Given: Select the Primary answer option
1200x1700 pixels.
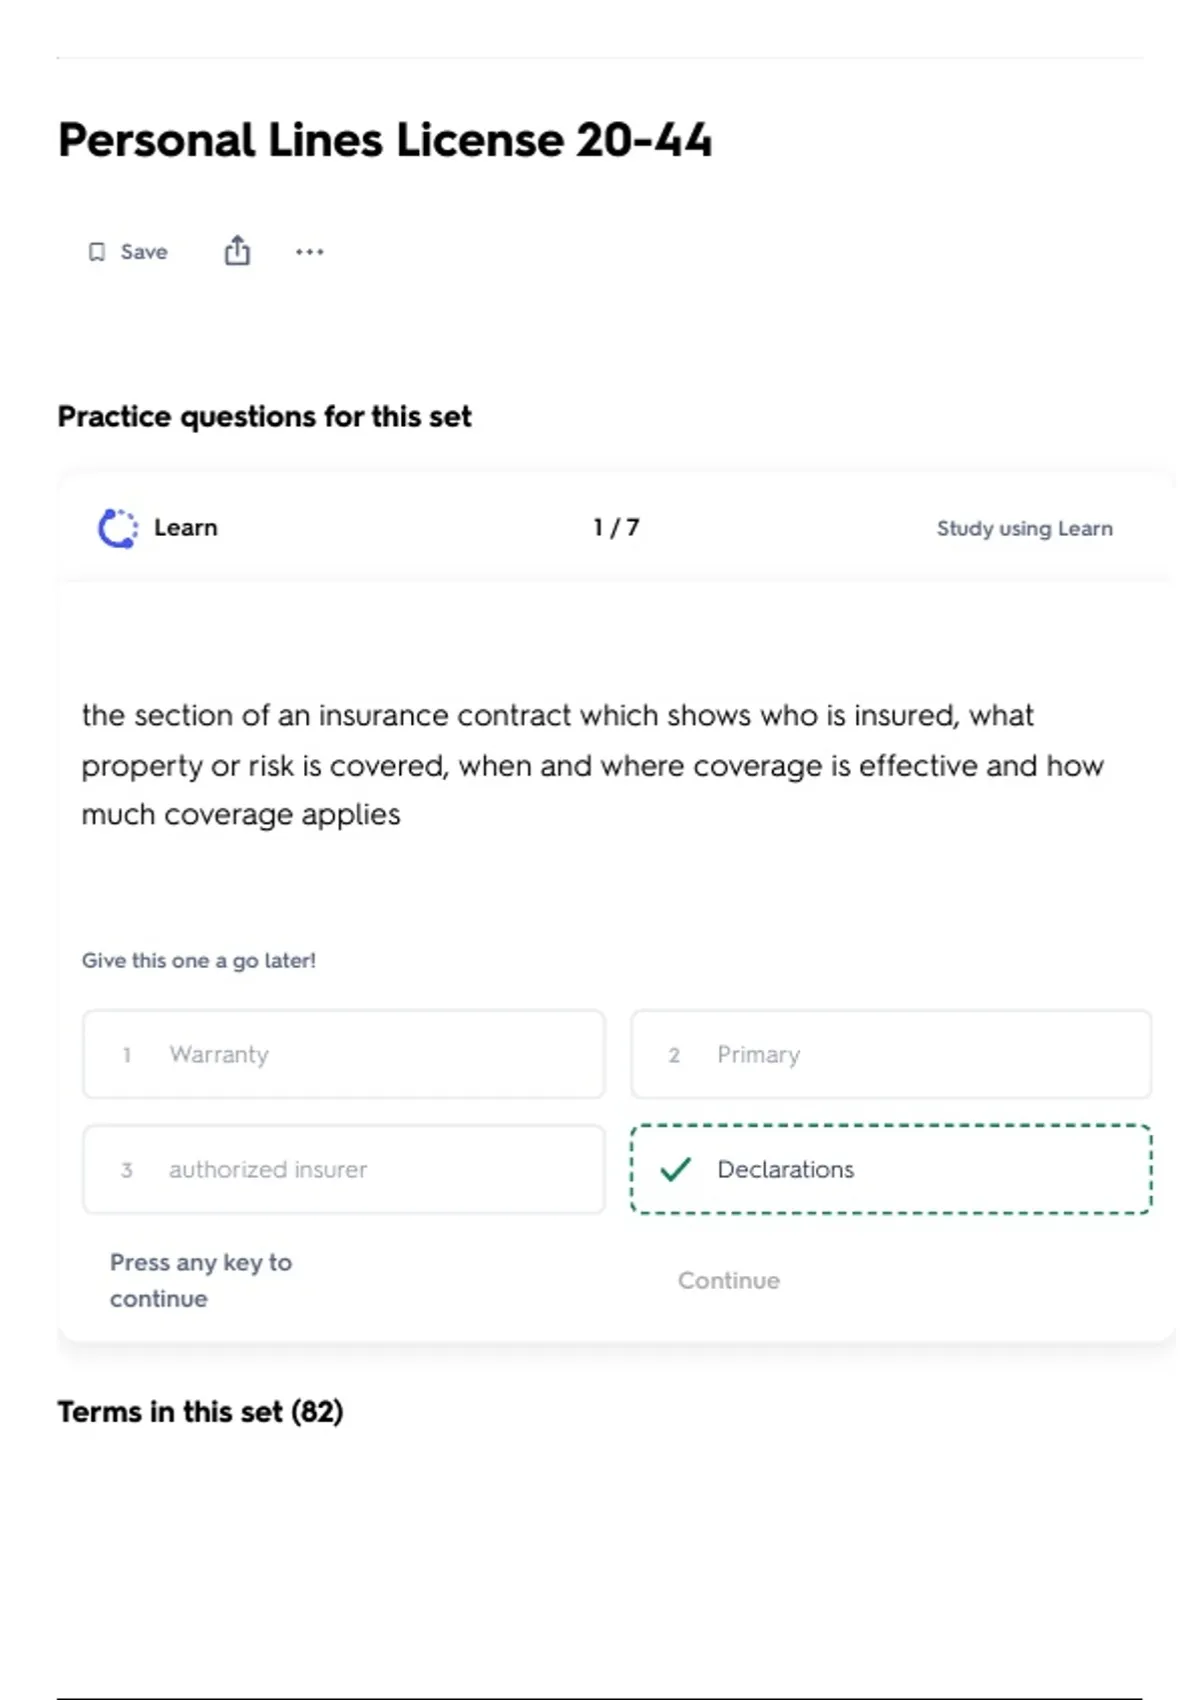Looking at the screenshot, I should [890, 1054].
